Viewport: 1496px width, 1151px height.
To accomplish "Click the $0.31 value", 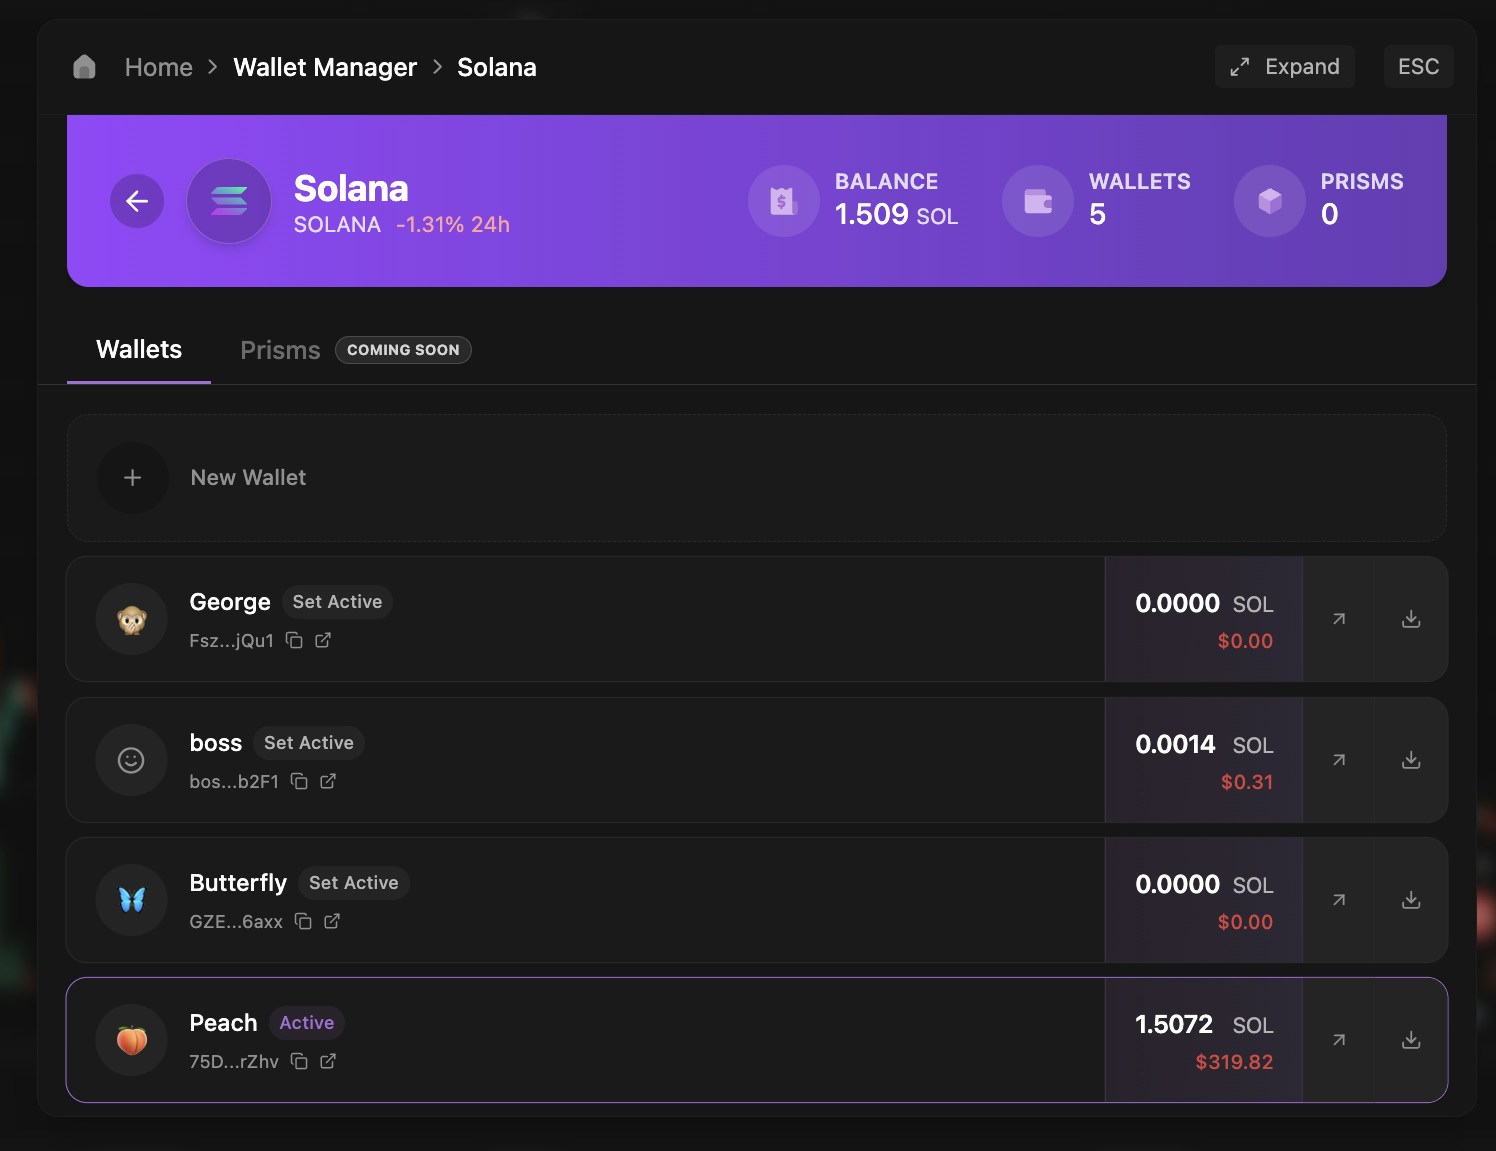I will [x=1247, y=782].
